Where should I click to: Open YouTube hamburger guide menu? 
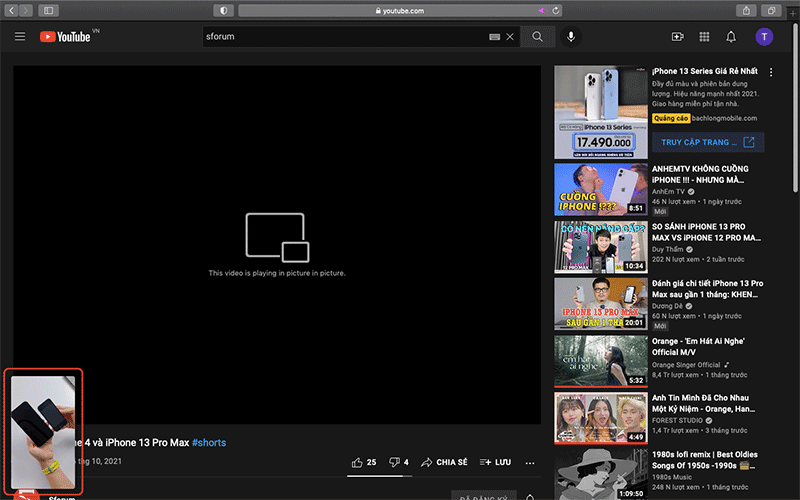[20, 36]
